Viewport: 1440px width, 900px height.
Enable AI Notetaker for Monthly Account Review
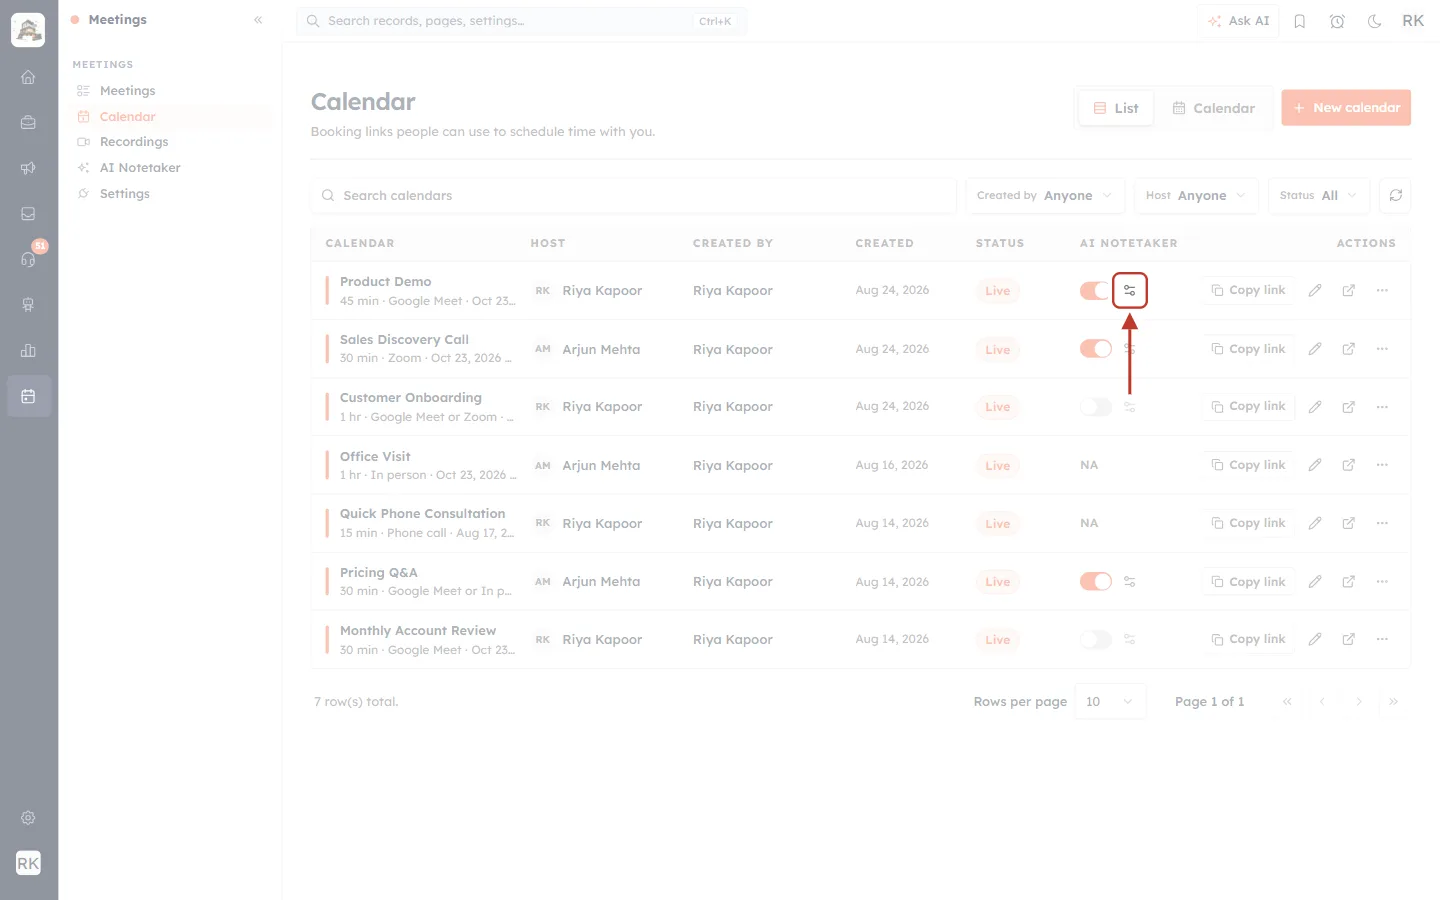(1095, 640)
